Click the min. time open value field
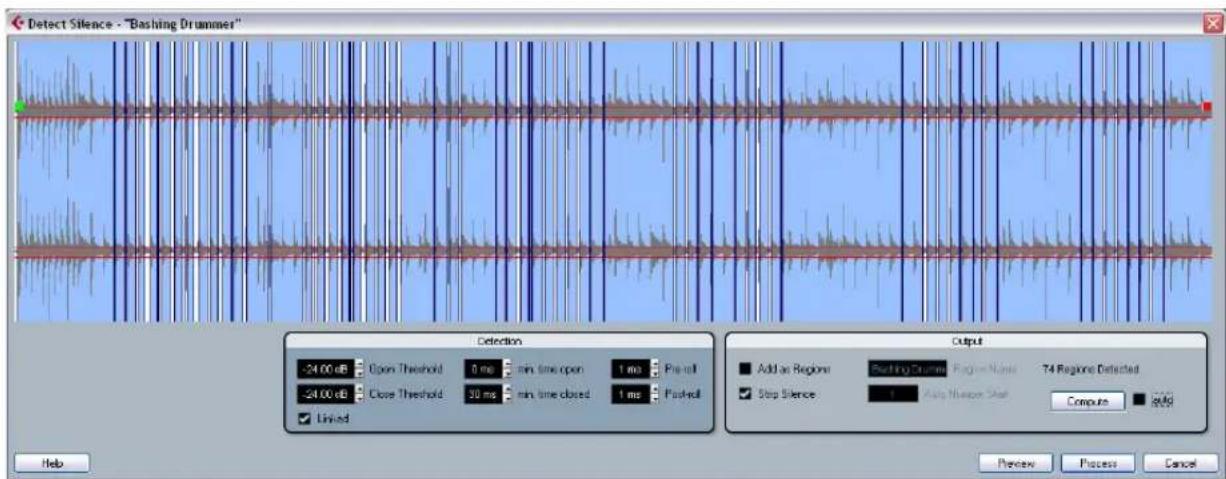1226x479 pixels. [481, 369]
